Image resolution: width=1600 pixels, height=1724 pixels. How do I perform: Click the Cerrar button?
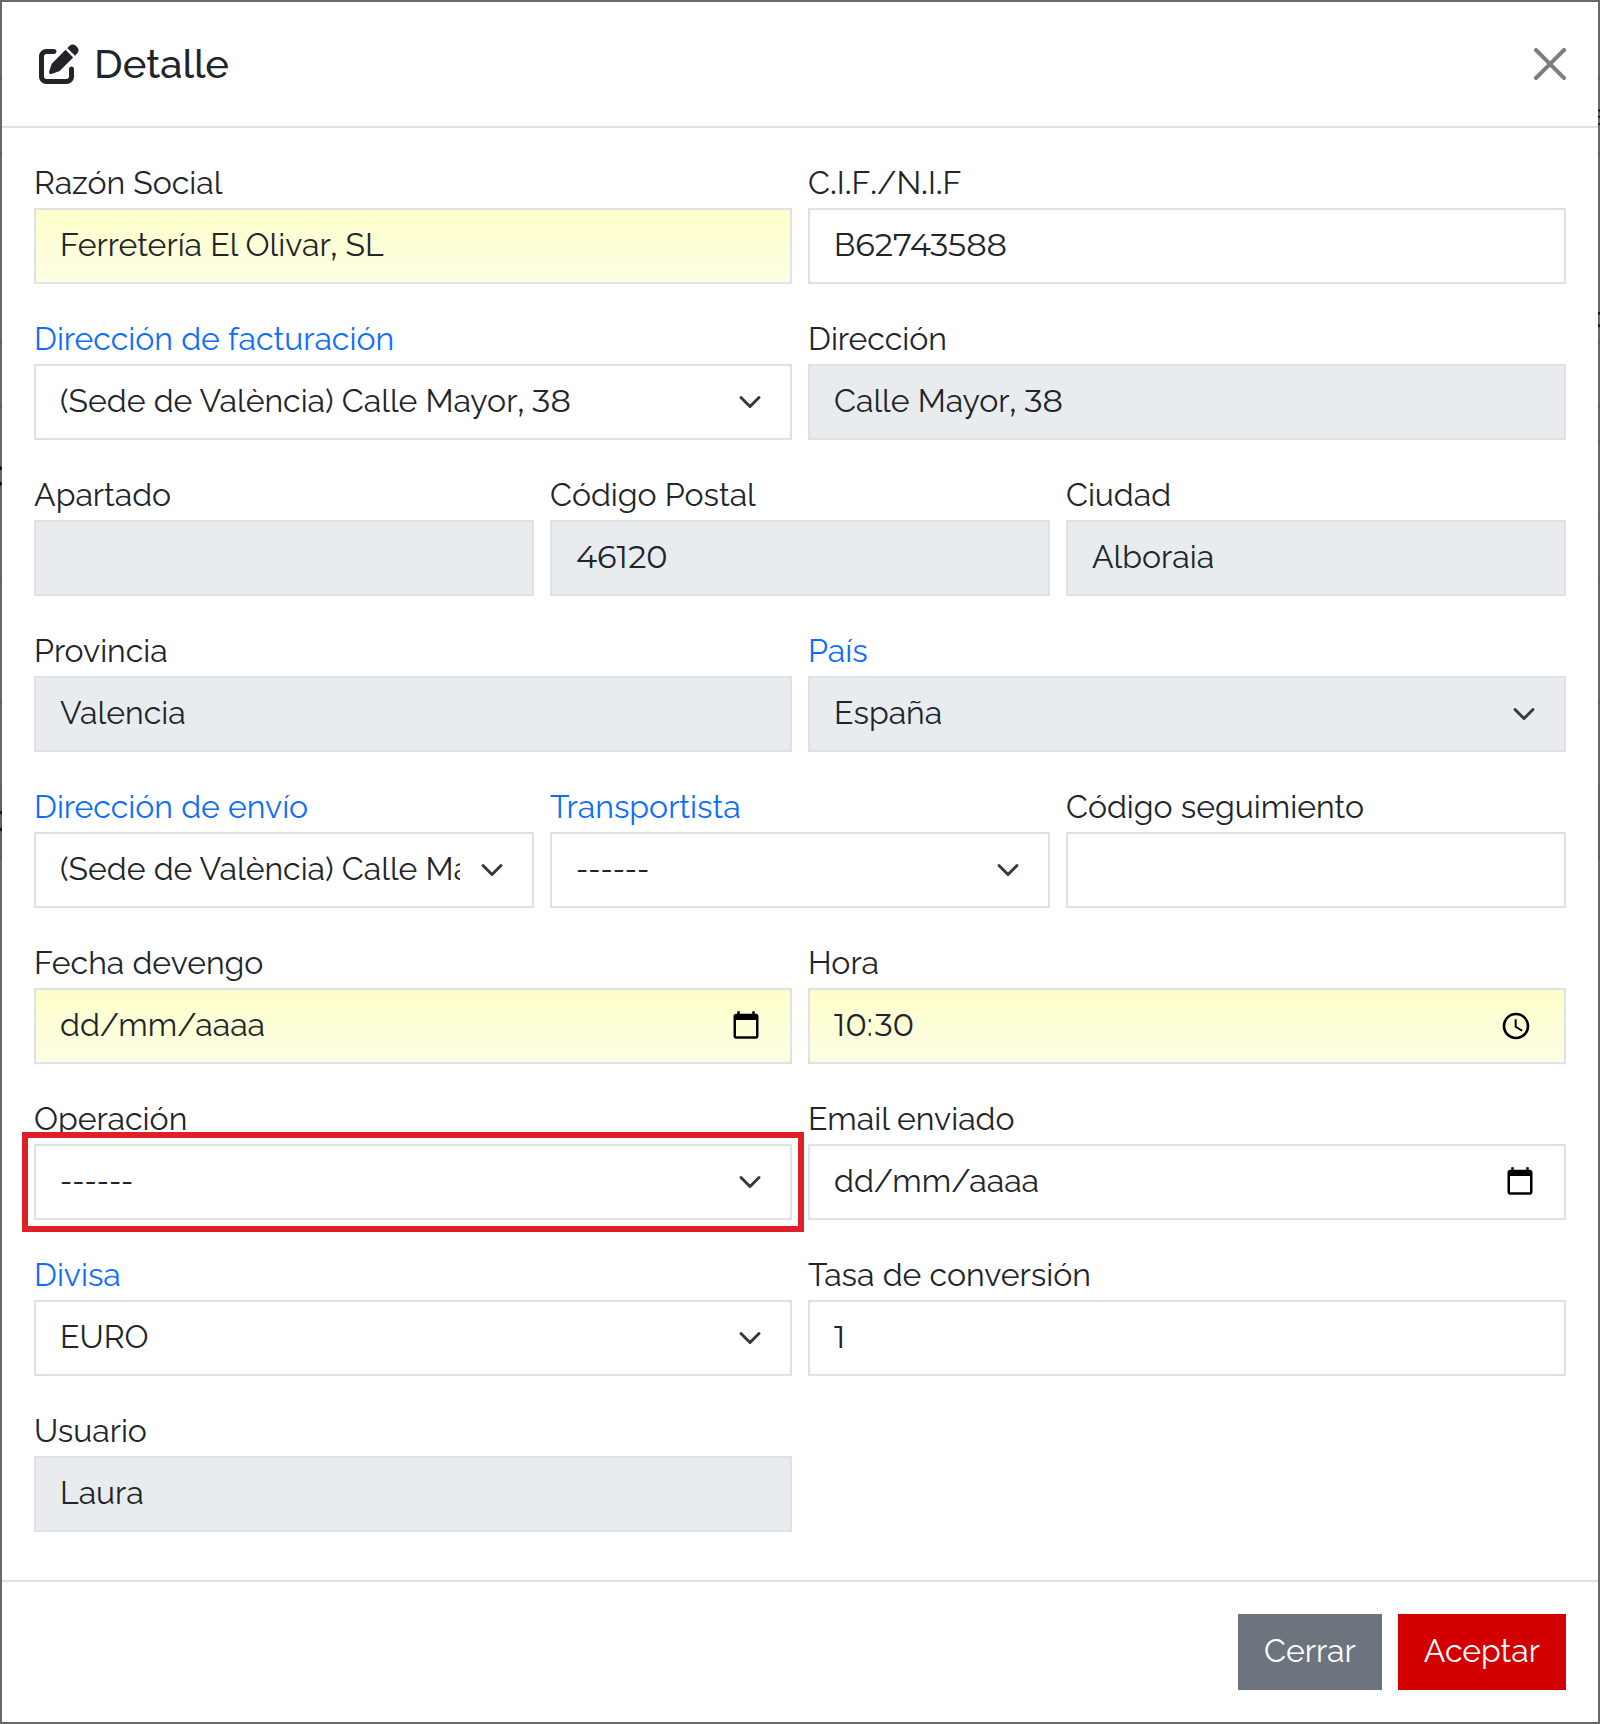[1310, 1652]
